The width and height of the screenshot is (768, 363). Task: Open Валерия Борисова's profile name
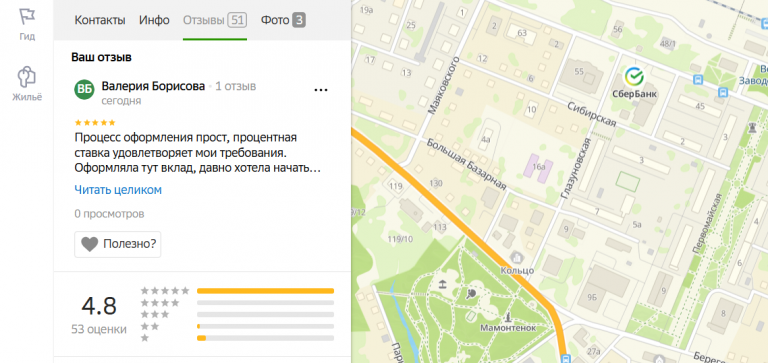click(153, 86)
